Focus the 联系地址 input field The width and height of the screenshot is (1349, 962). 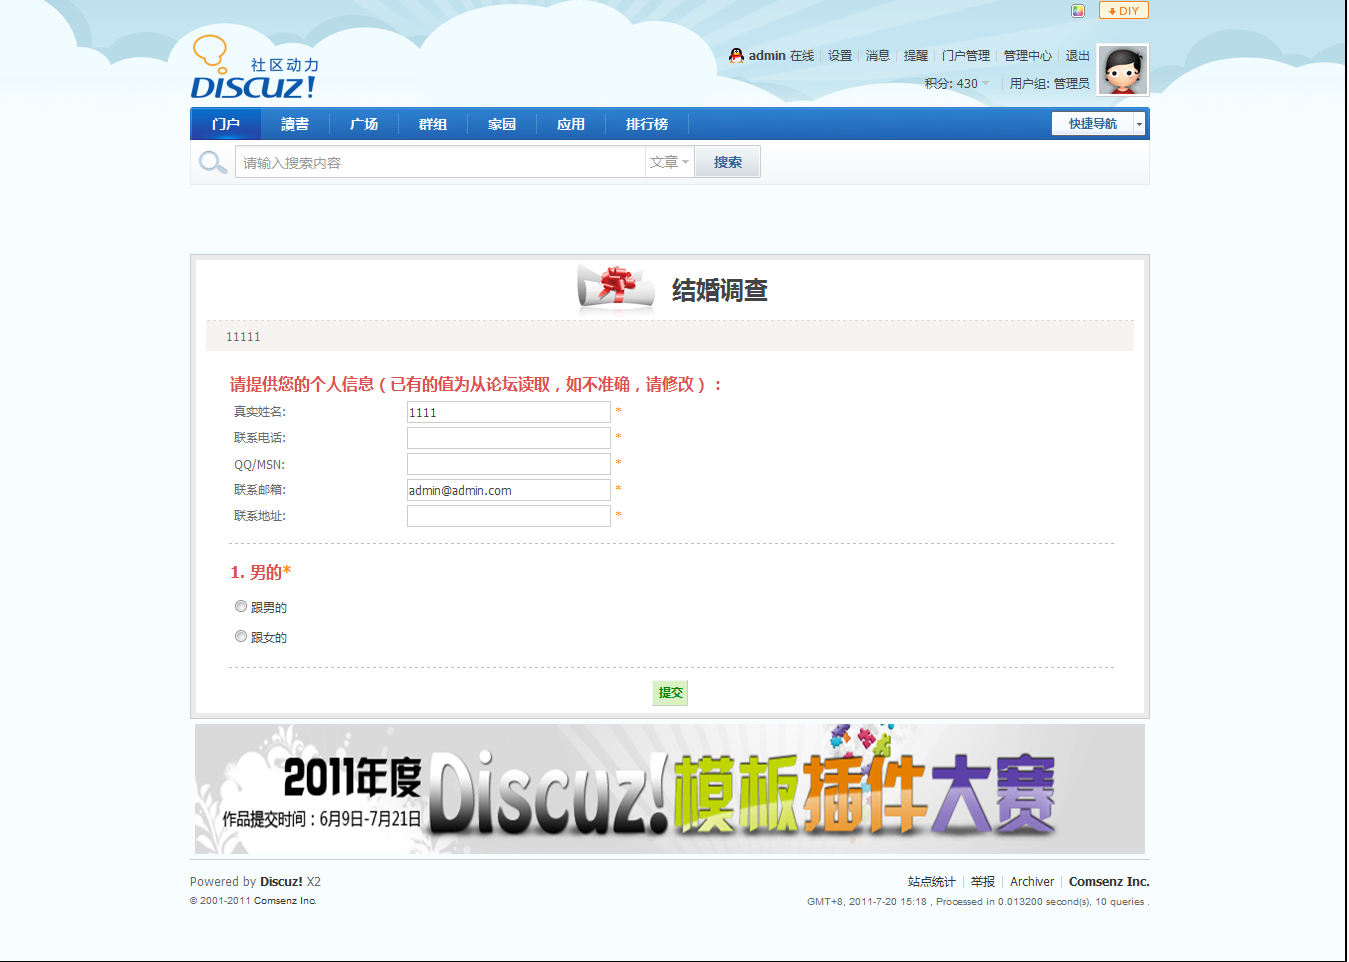[509, 516]
